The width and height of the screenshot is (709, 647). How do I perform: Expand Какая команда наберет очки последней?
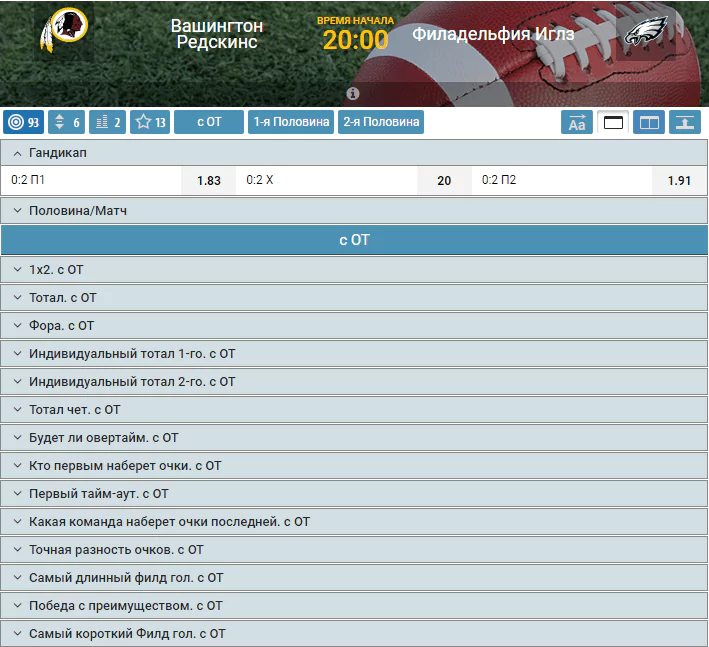coord(354,522)
